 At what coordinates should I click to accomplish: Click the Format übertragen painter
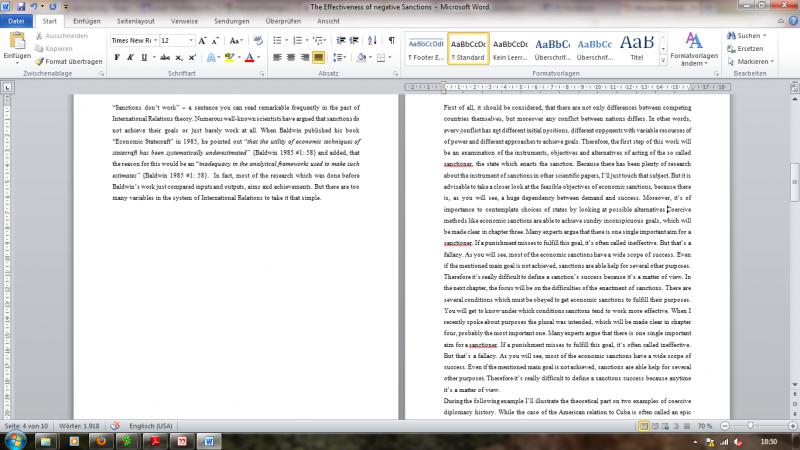66,61
